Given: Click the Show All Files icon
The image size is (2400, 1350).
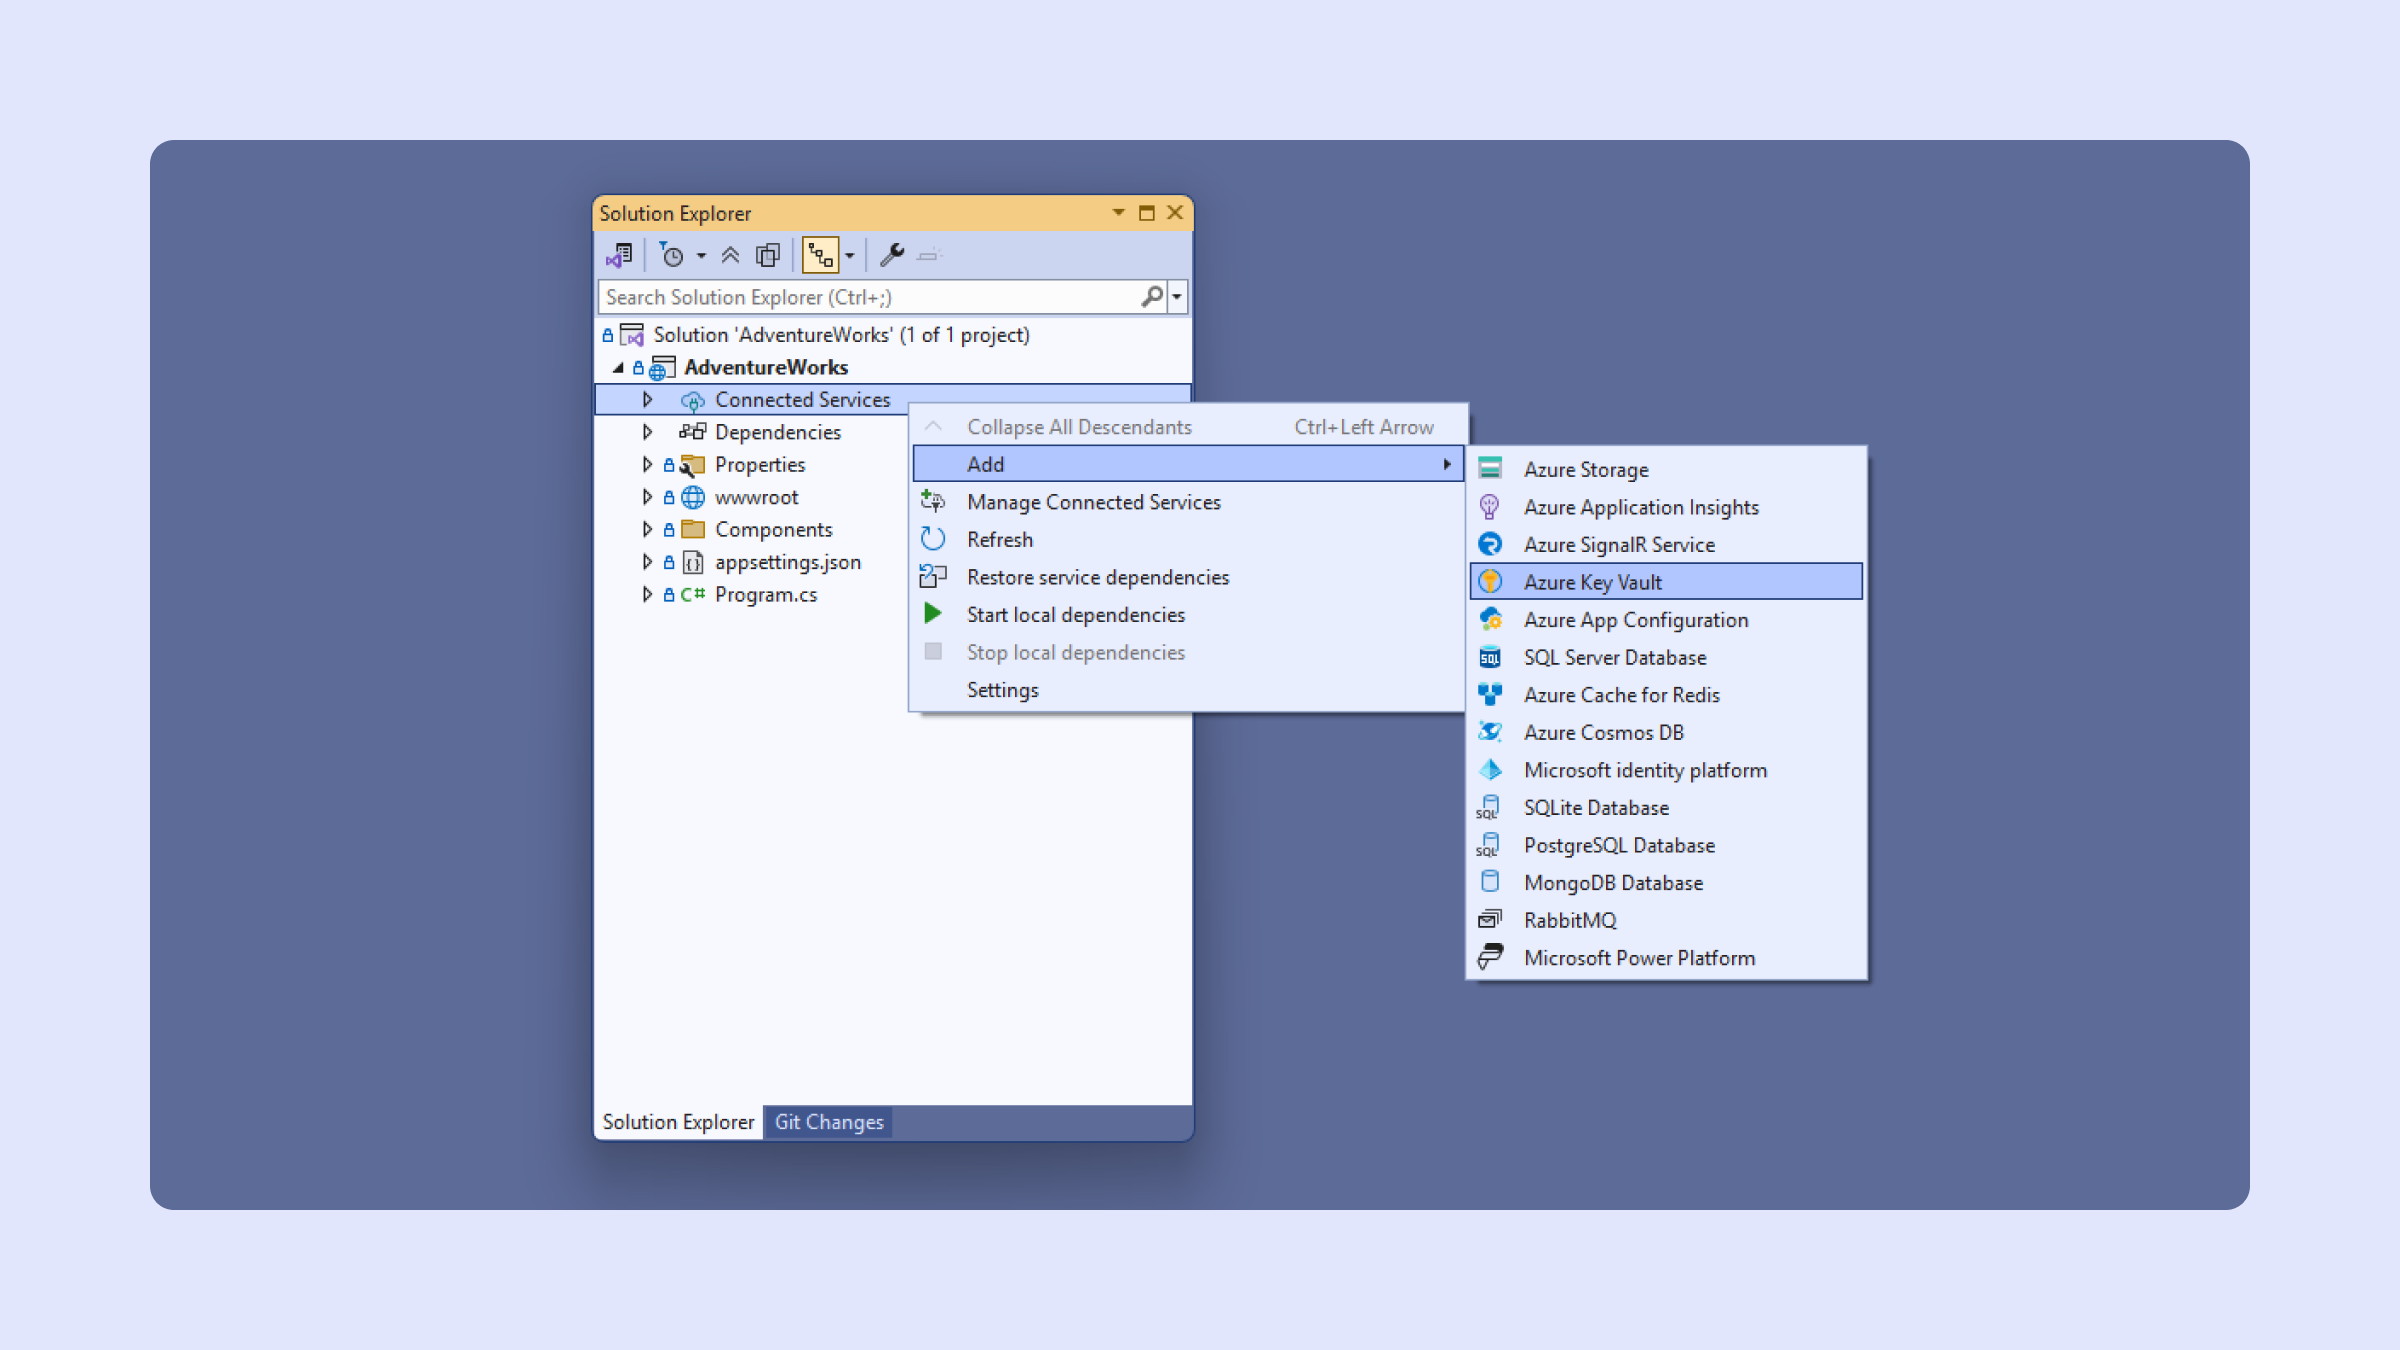Looking at the screenshot, I should pos(768,256).
